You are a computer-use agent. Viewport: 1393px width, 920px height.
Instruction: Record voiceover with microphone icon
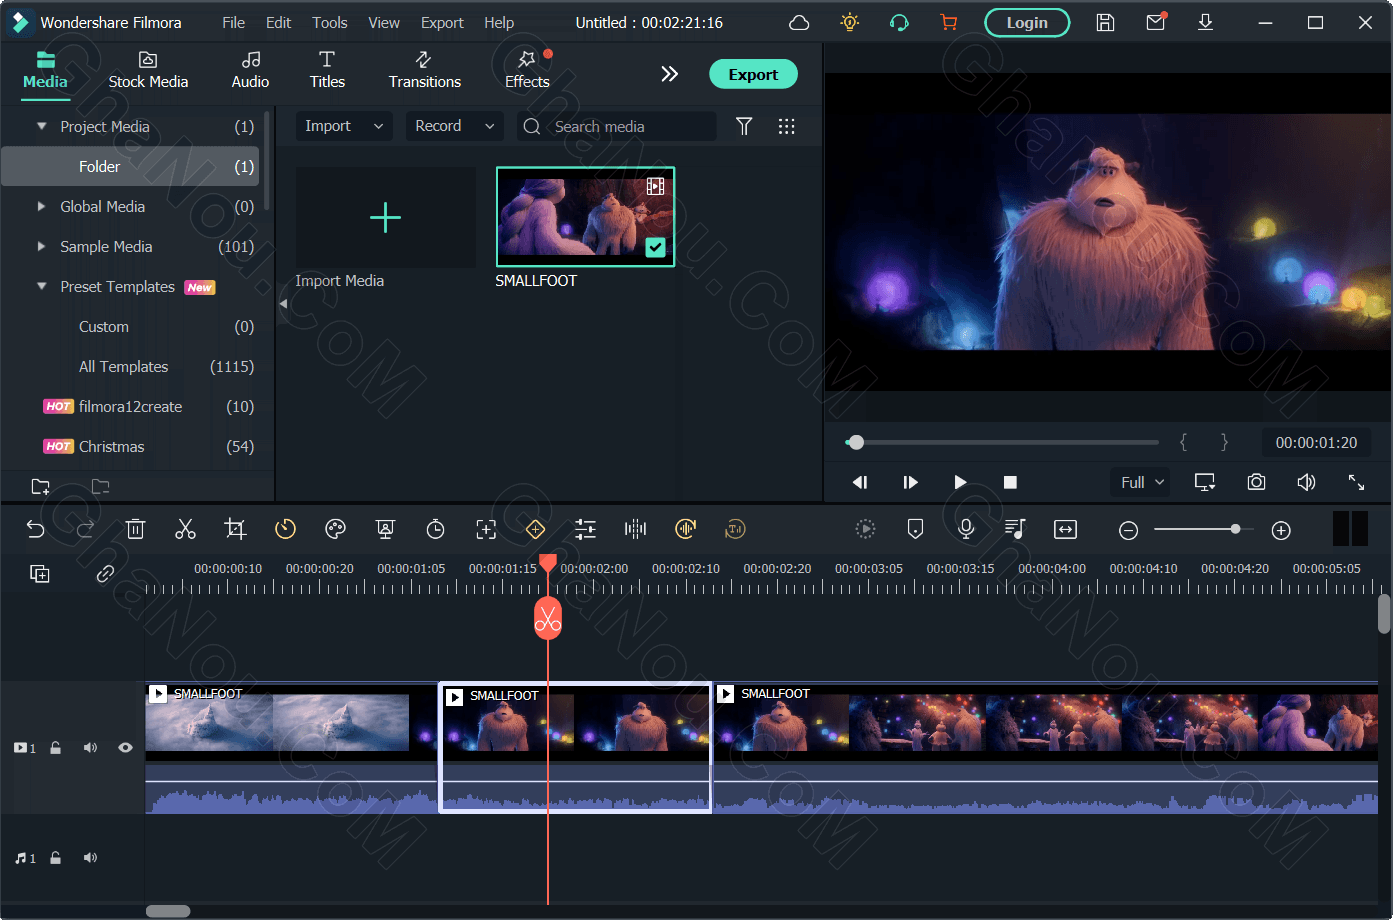pos(966,529)
